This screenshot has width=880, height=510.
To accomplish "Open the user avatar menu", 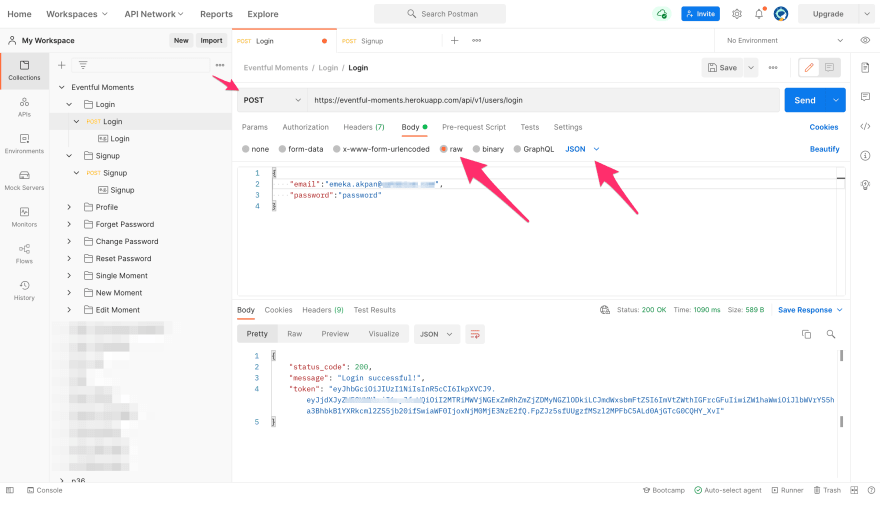I will pyautogui.click(x=781, y=14).
